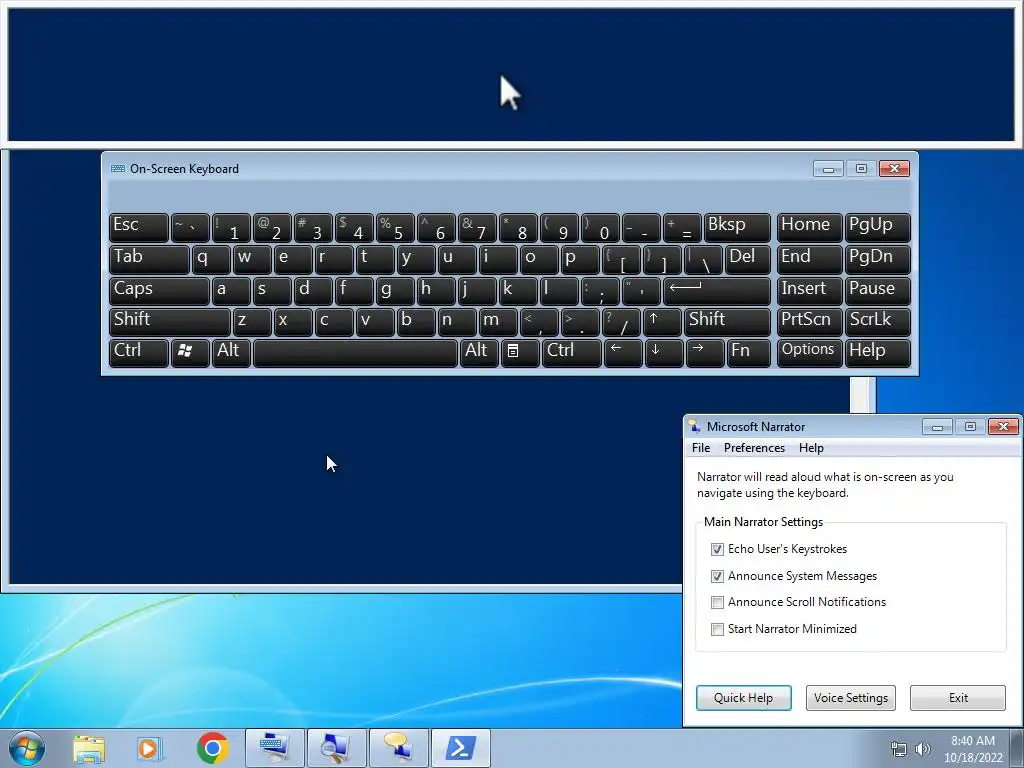Launch Windows Media Player from taskbar
1024x768 pixels.
point(150,748)
